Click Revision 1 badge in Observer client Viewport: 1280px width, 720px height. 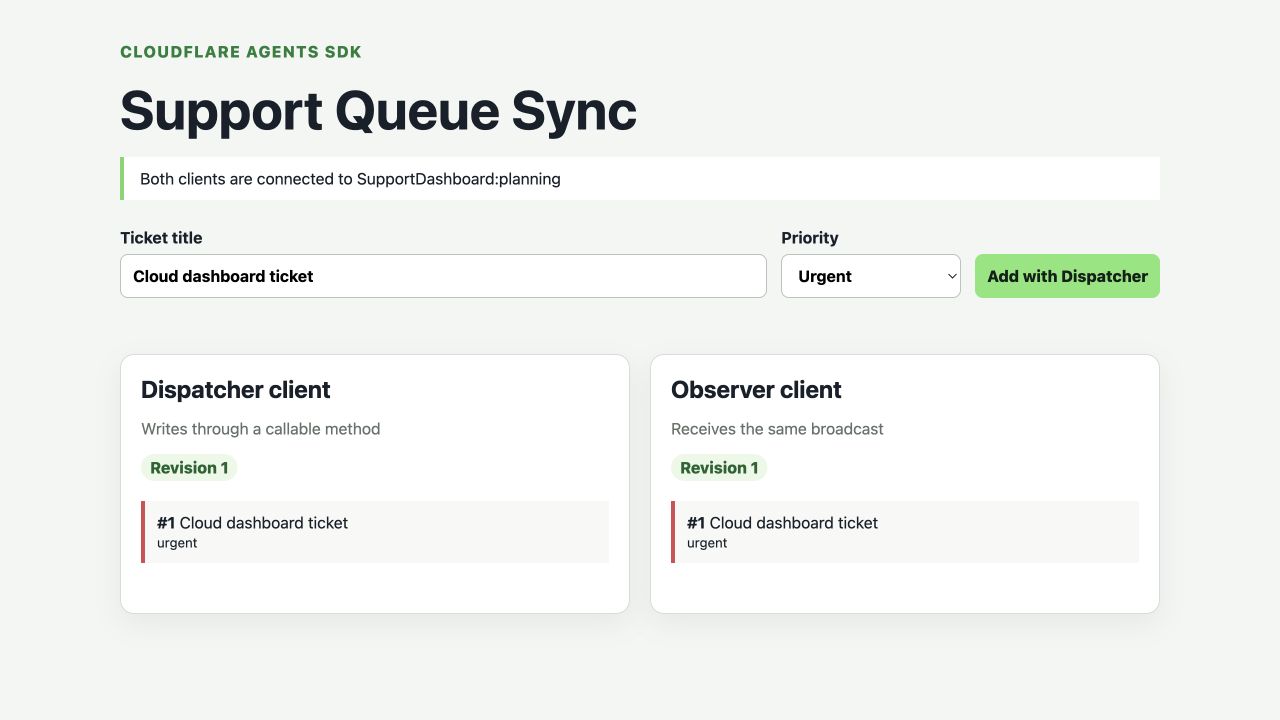pyautogui.click(x=719, y=468)
